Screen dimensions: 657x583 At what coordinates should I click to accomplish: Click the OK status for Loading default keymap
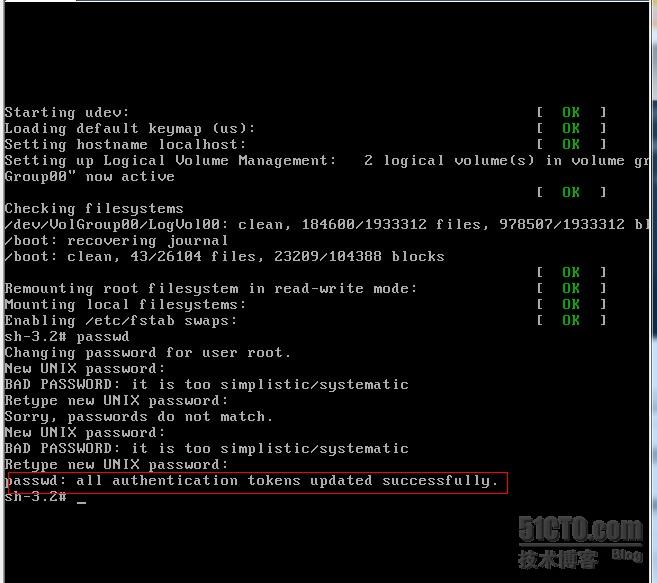pos(571,128)
